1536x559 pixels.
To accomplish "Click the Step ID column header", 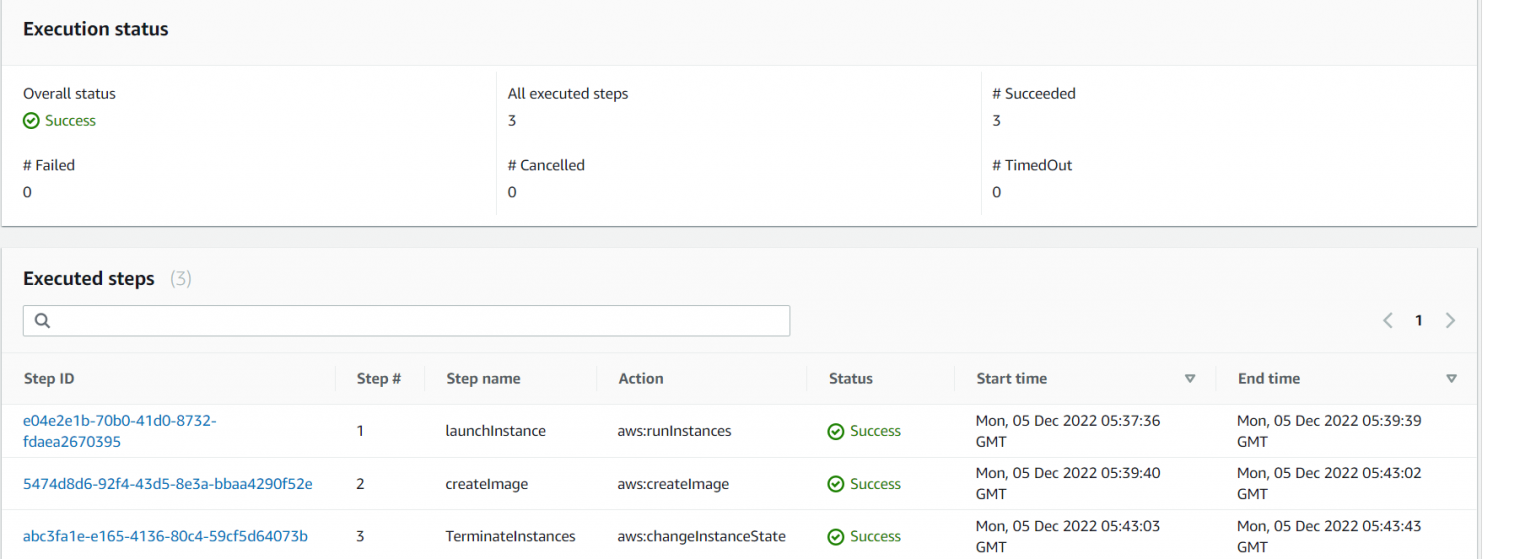I will pos(49,379).
